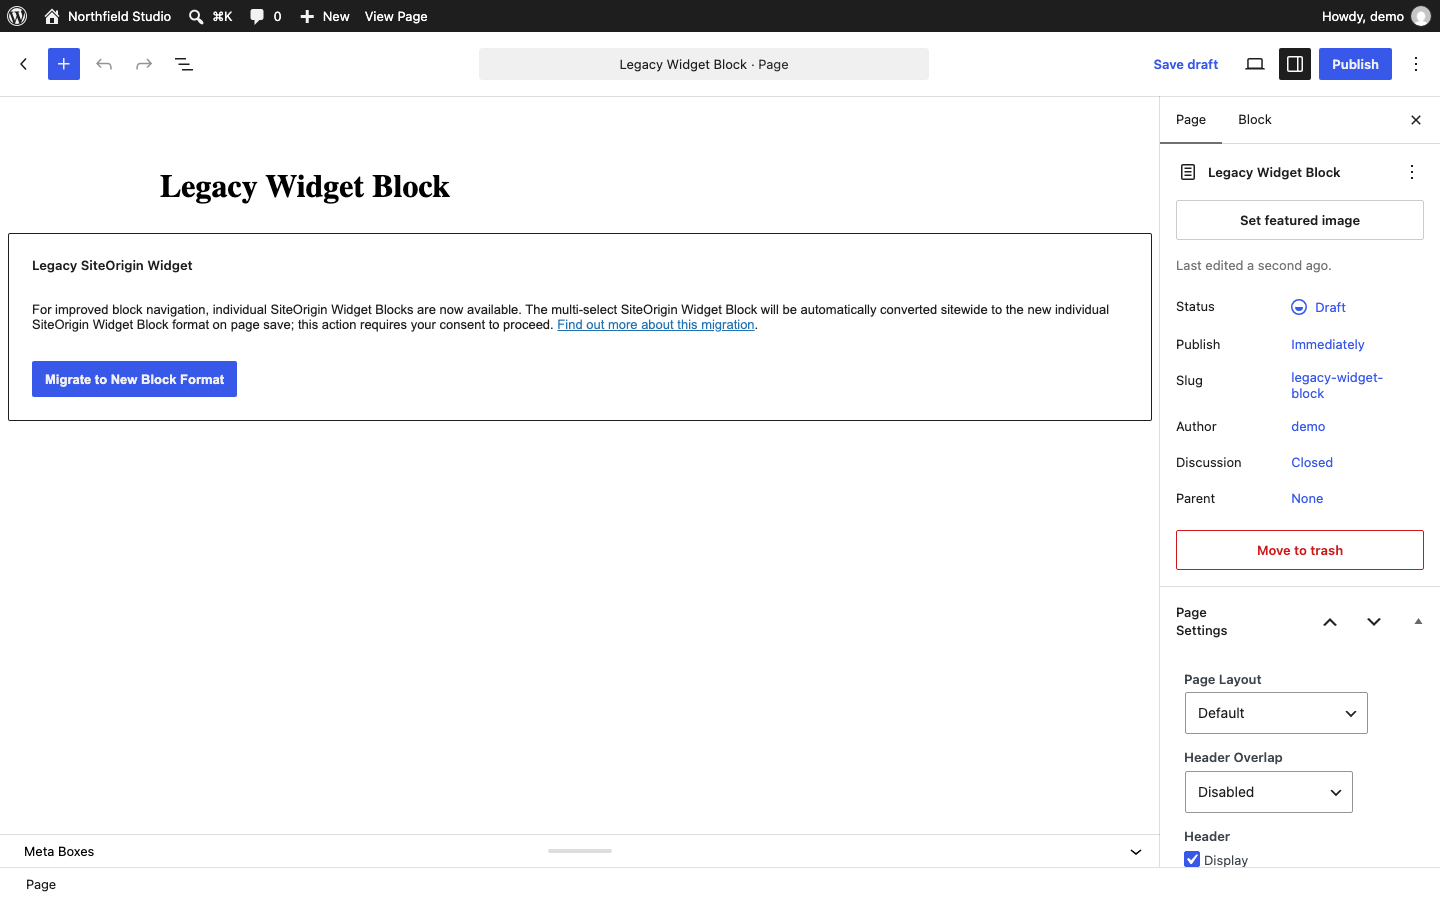Toggle the settings sidebar icon
This screenshot has height=900, width=1440.
[x=1295, y=64]
